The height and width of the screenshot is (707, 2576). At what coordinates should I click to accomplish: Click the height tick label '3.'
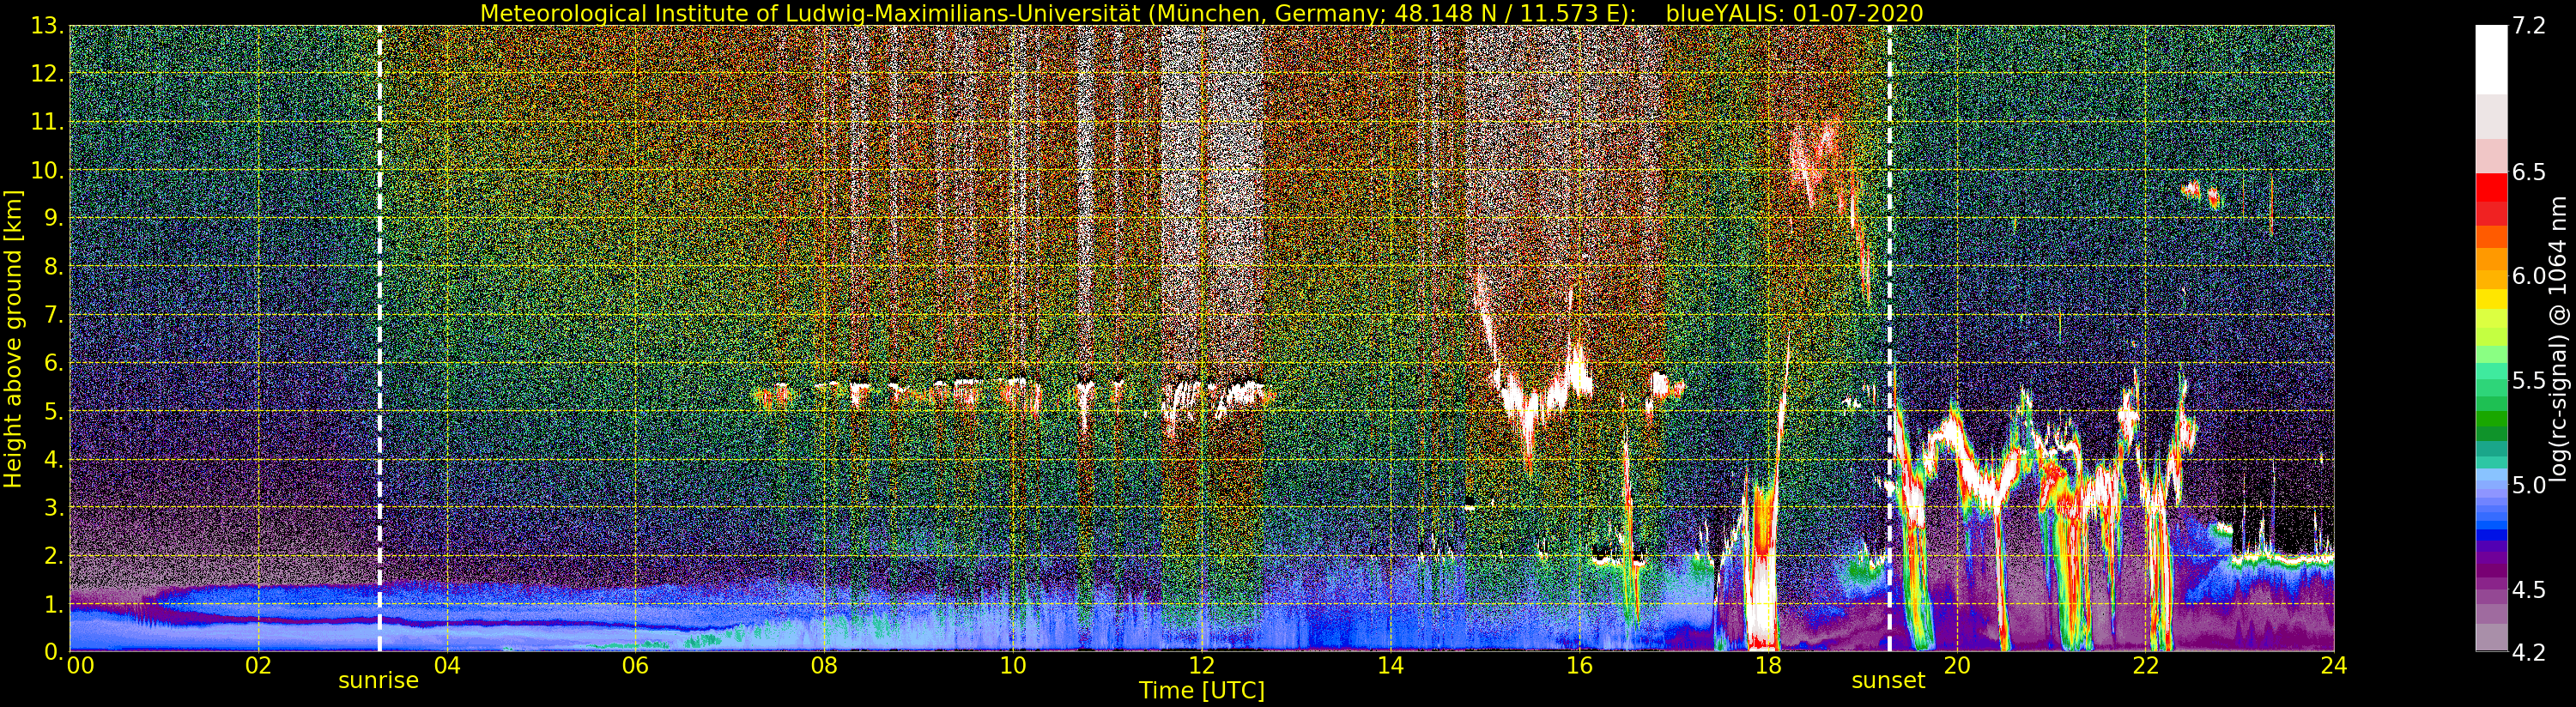point(54,507)
